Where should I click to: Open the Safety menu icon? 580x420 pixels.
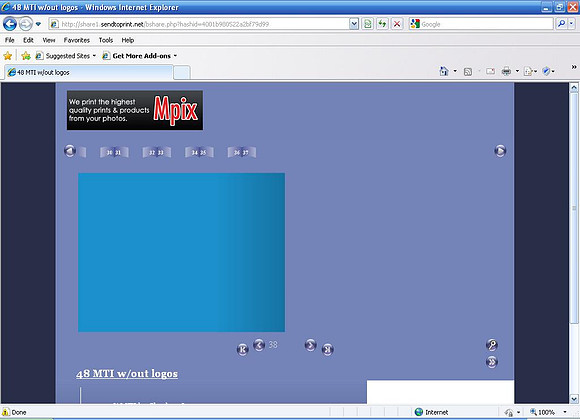click(x=548, y=71)
